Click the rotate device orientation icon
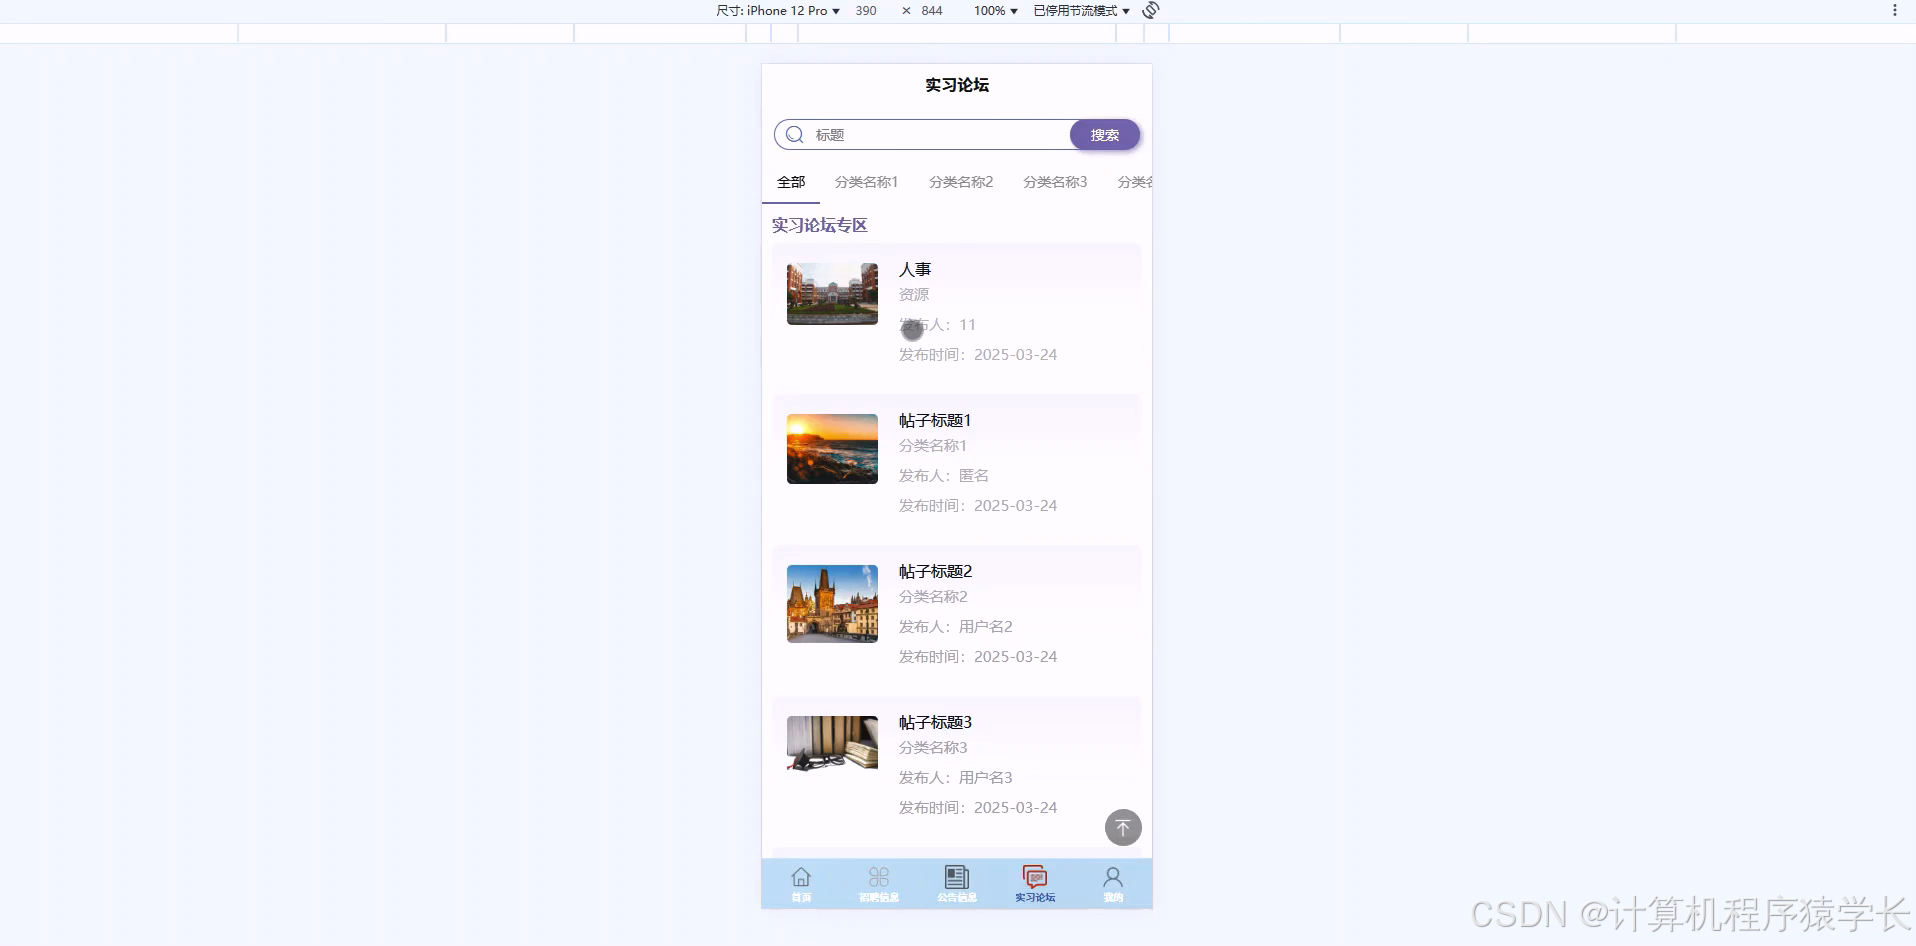This screenshot has height=946, width=1916. point(1149,11)
